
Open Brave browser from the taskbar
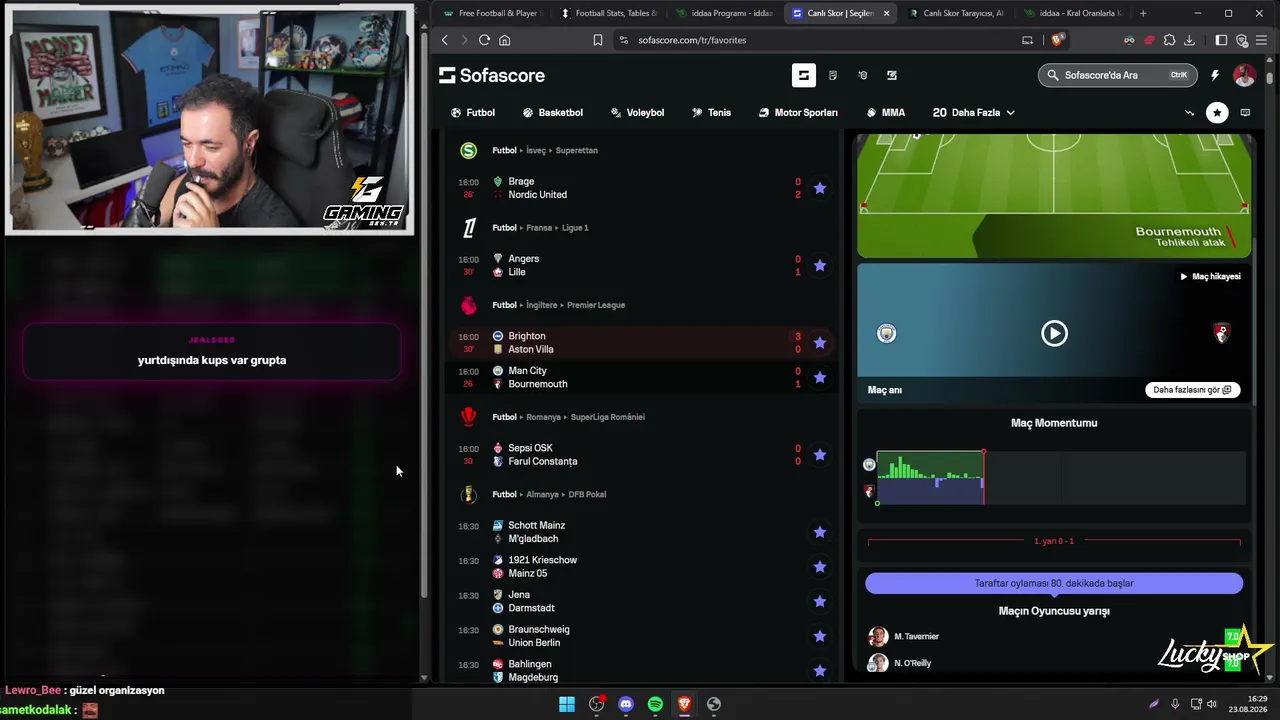click(x=684, y=704)
